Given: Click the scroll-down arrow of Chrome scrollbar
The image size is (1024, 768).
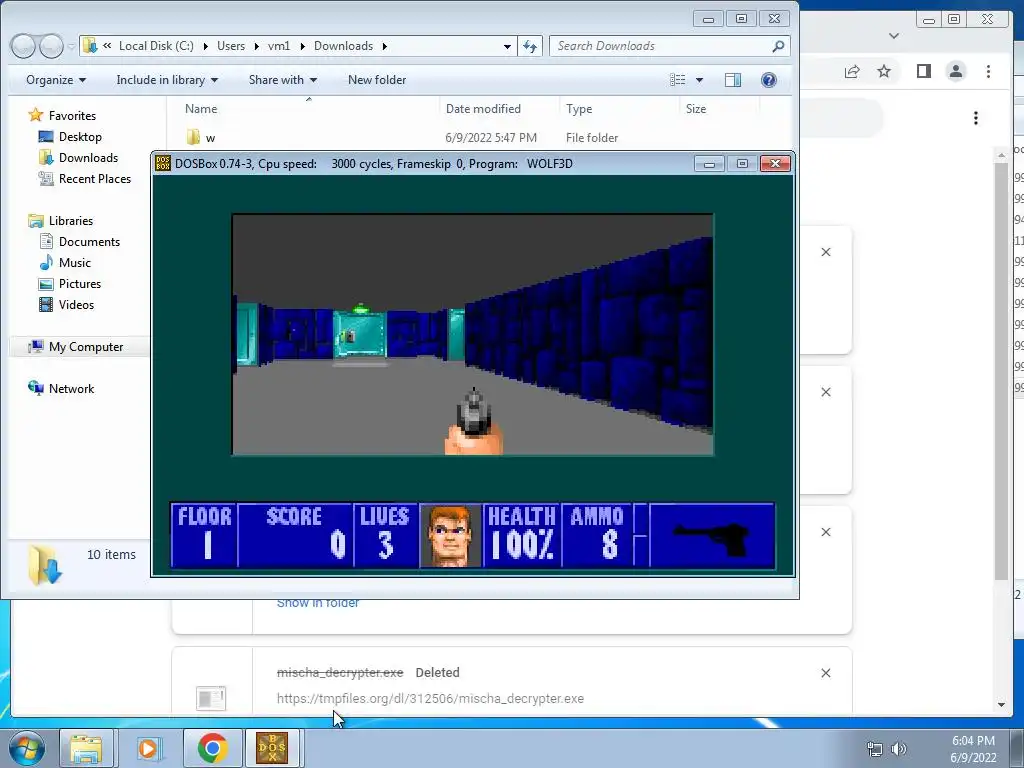Looking at the screenshot, I should click(x=1001, y=705).
